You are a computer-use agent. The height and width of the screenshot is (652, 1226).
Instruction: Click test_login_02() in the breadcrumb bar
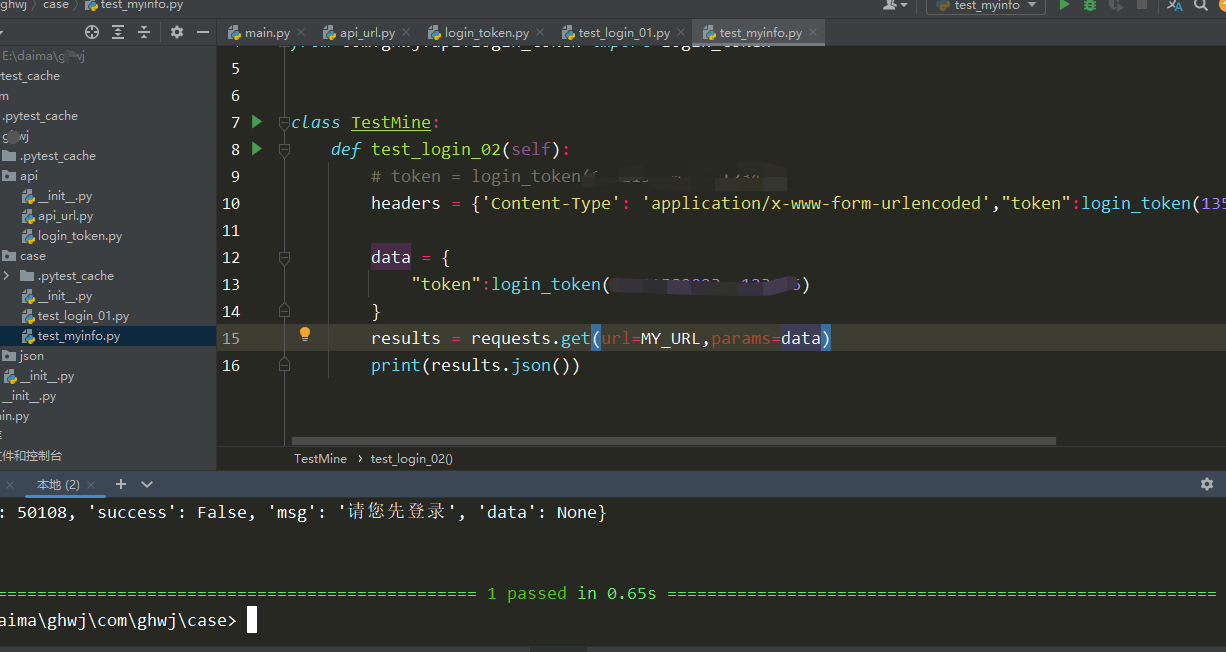pyautogui.click(x=411, y=458)
